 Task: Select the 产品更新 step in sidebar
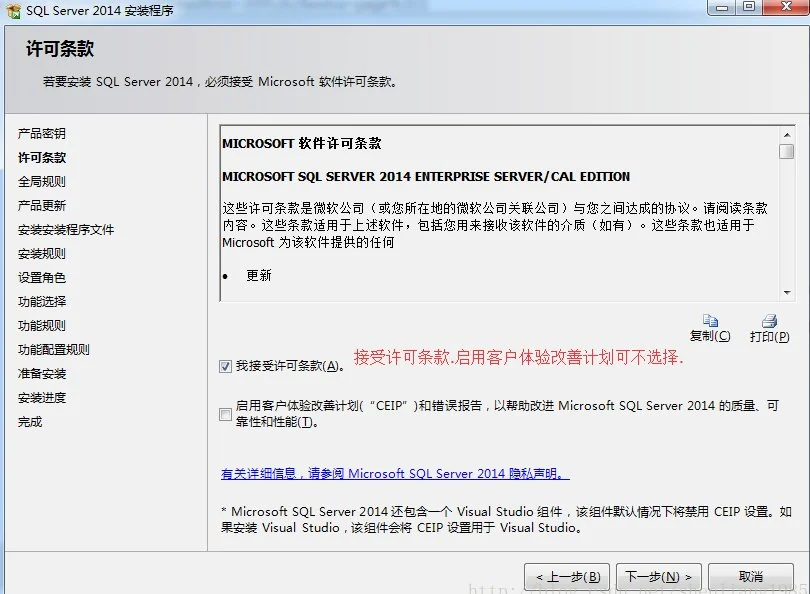[x=42, y=206]
